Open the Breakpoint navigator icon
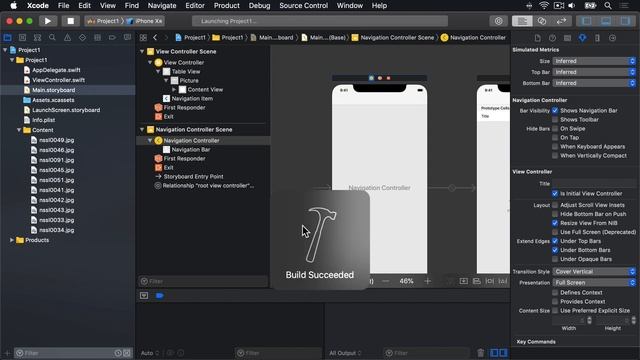 pyautogui.click(x=112, y=38)
